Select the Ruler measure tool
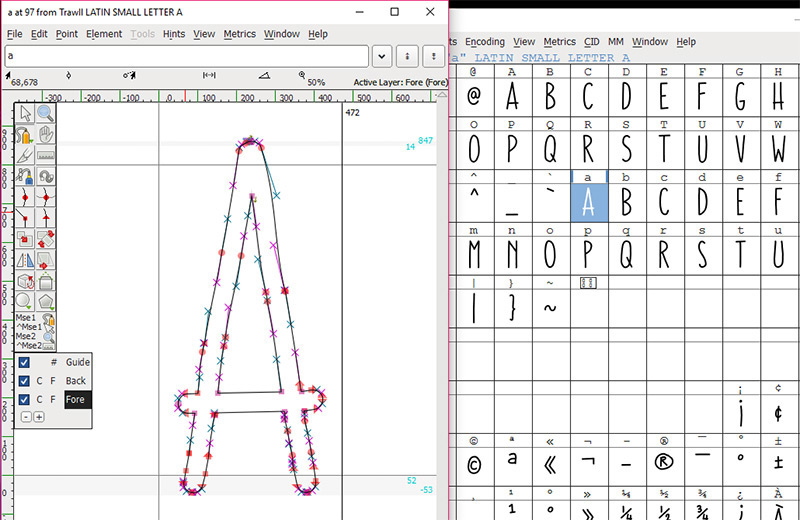The width and height of the screenshot is (800, 520). pyautogui.click(x=45, y=156)
